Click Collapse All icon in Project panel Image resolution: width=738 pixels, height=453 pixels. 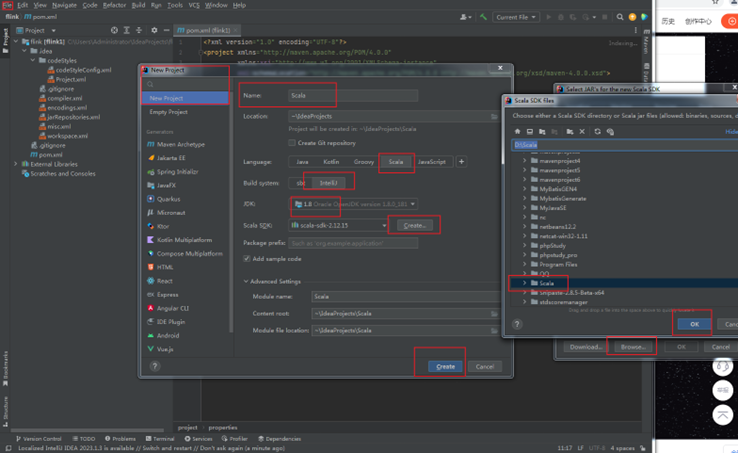(x=138, y=30)
